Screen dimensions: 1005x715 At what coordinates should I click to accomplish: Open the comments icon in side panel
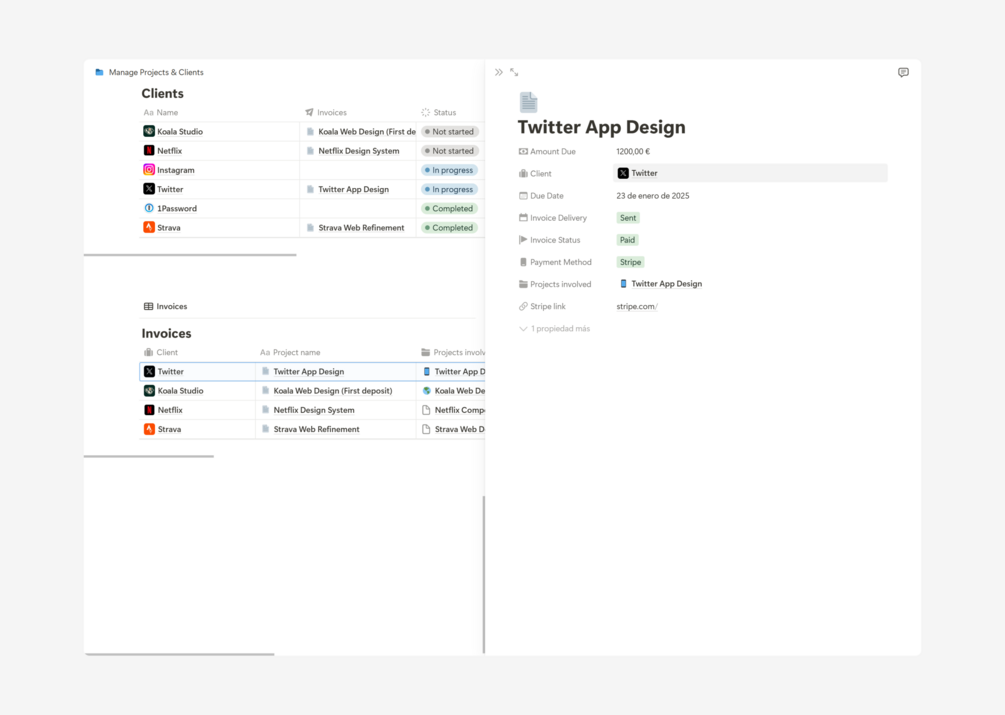(903, 72)
